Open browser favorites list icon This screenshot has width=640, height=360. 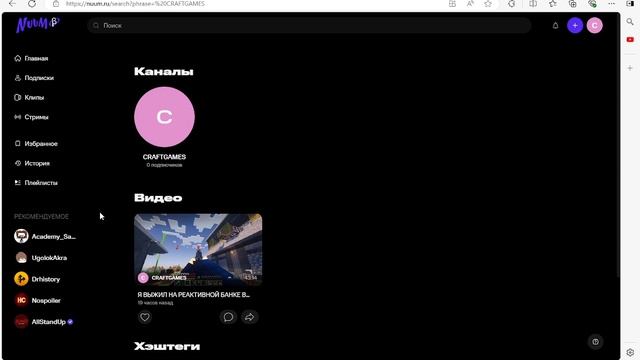pyautogui.click(x=553, y=4)
